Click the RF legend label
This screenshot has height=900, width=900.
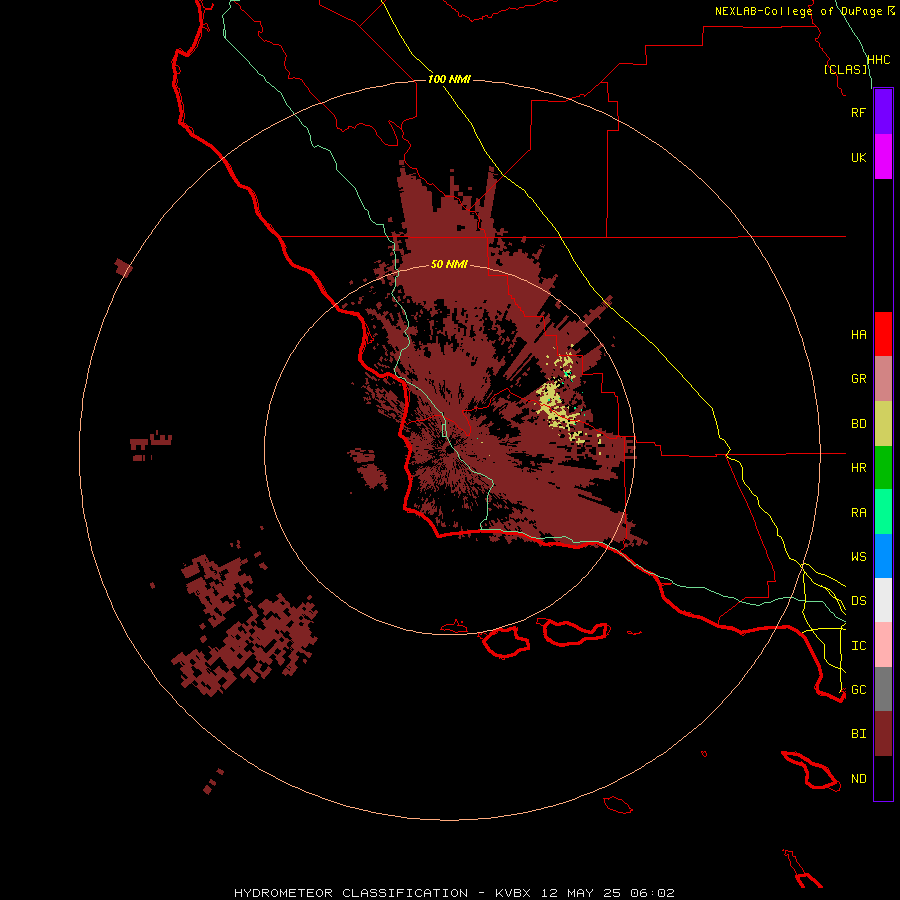click(x=858, y=112)
